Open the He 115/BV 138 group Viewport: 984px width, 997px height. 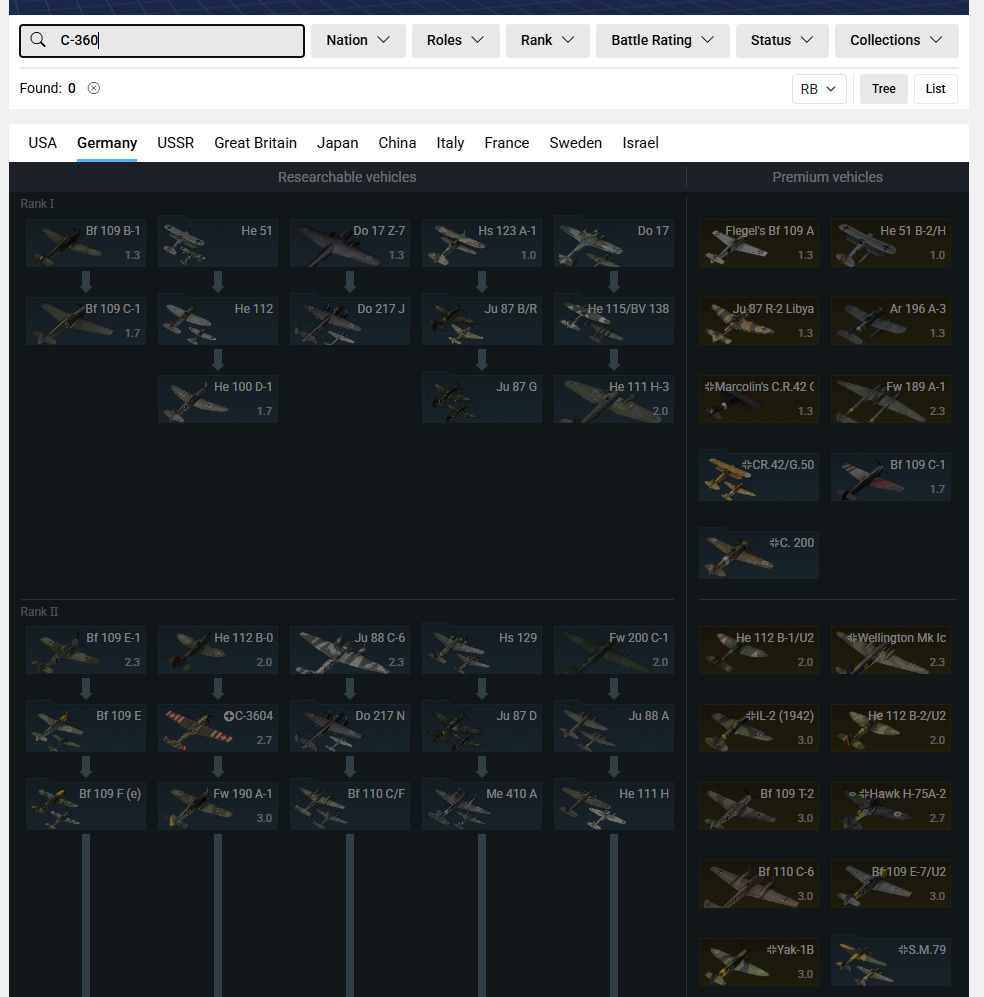tap(614, 320)
